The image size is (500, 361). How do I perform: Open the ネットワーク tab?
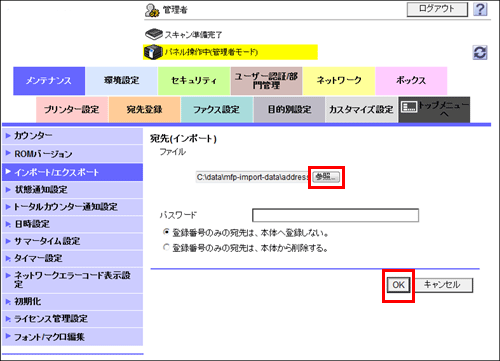tap(339, 81)
